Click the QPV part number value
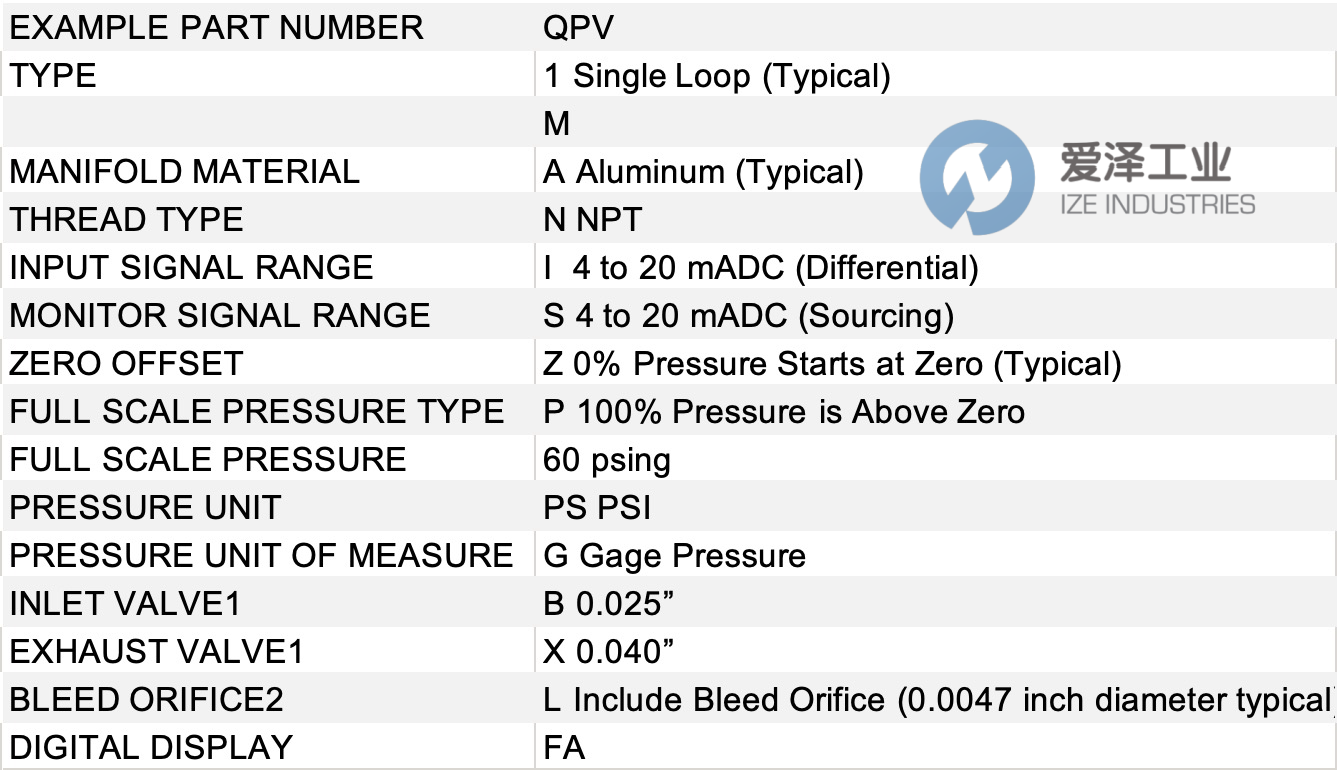Viewport: 1337px width, 770px height. 578,27
